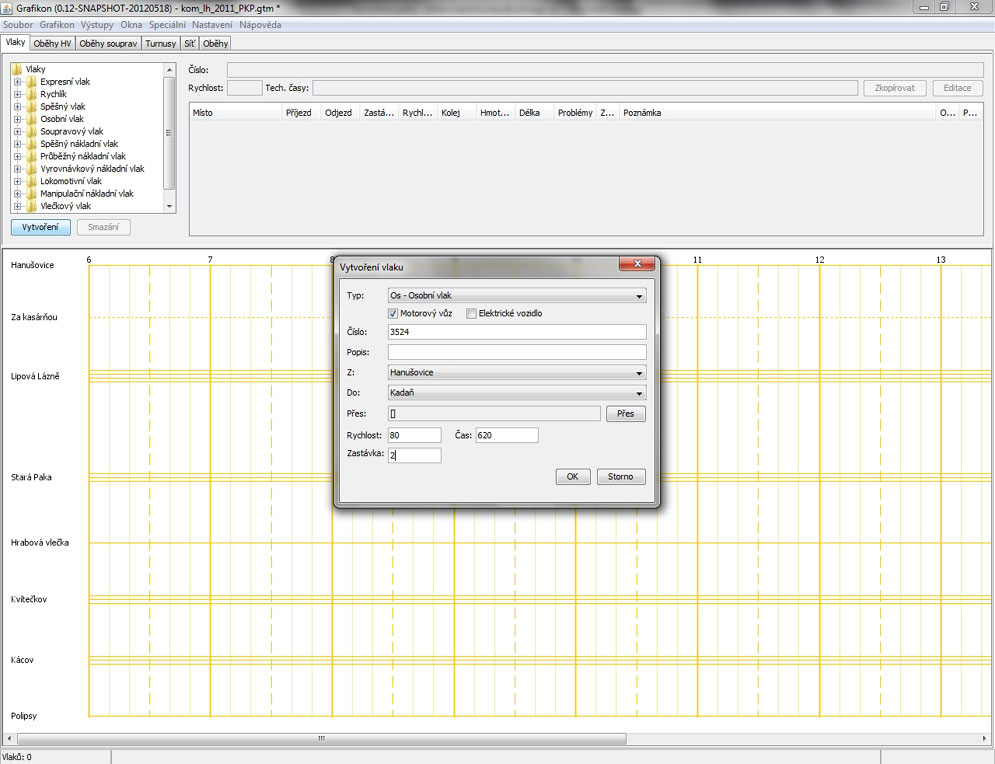Expand the Osobní vlak tree node
This screenshot has height=764, width=995.
(x=18, y=119)
